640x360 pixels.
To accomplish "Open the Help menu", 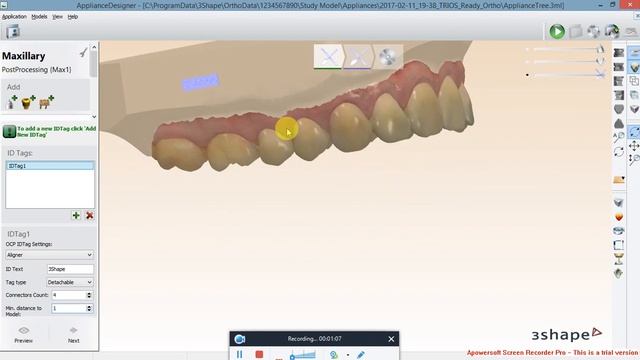I will click(73, 17).
